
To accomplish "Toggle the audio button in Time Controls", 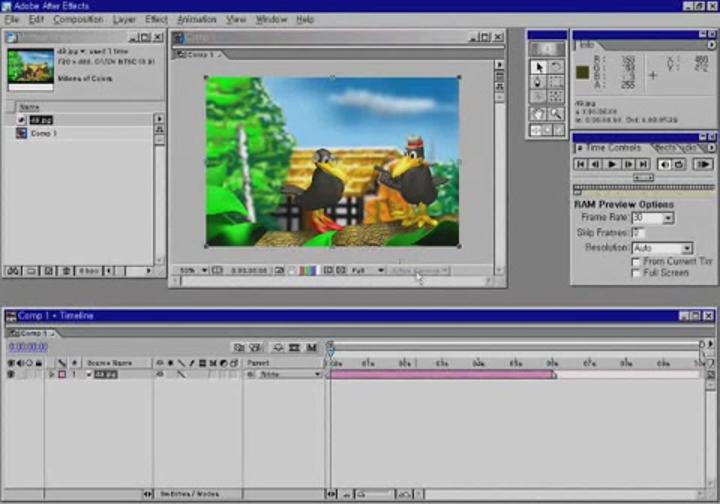I will click(x=664, y=164).
